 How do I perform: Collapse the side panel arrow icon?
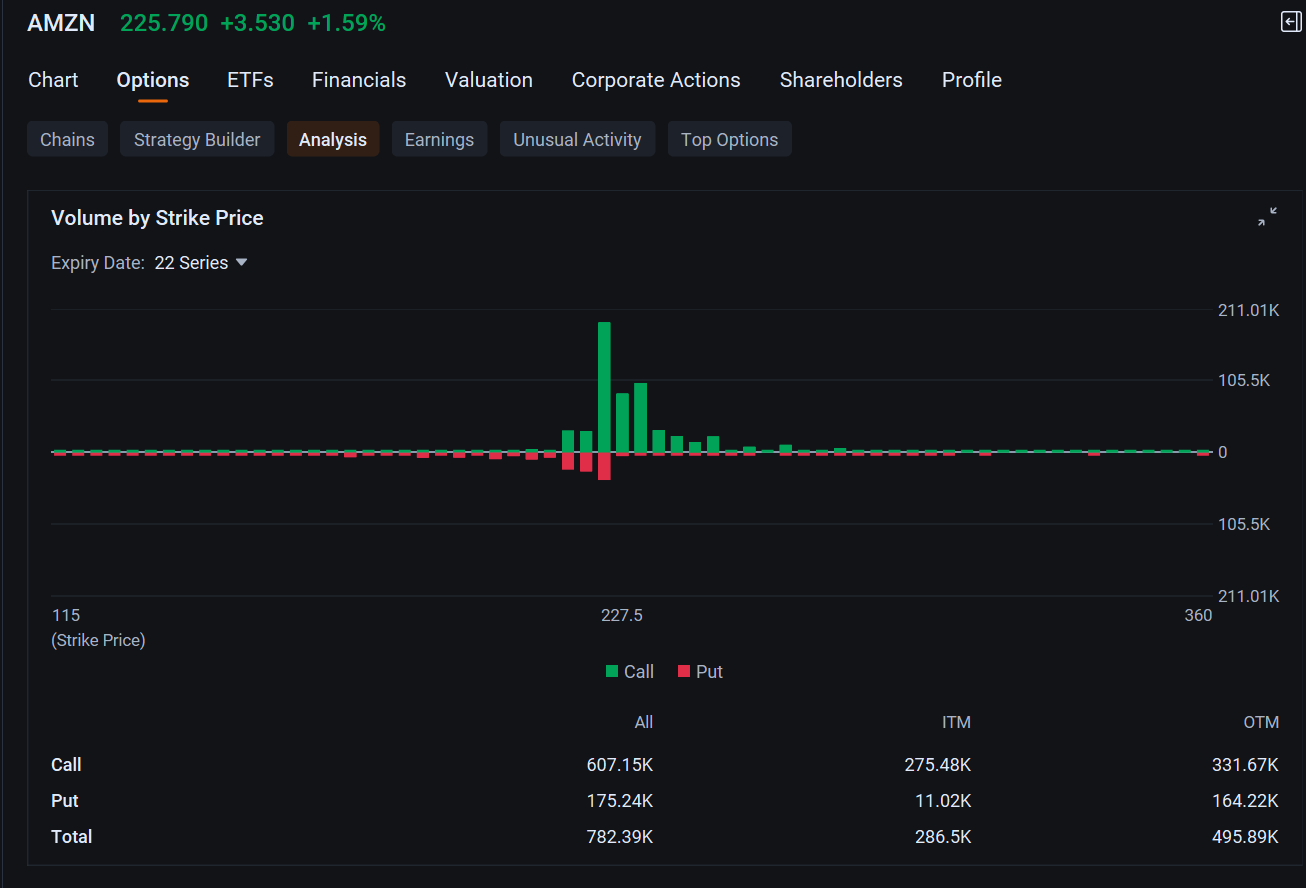click(x=1291, y=22)
